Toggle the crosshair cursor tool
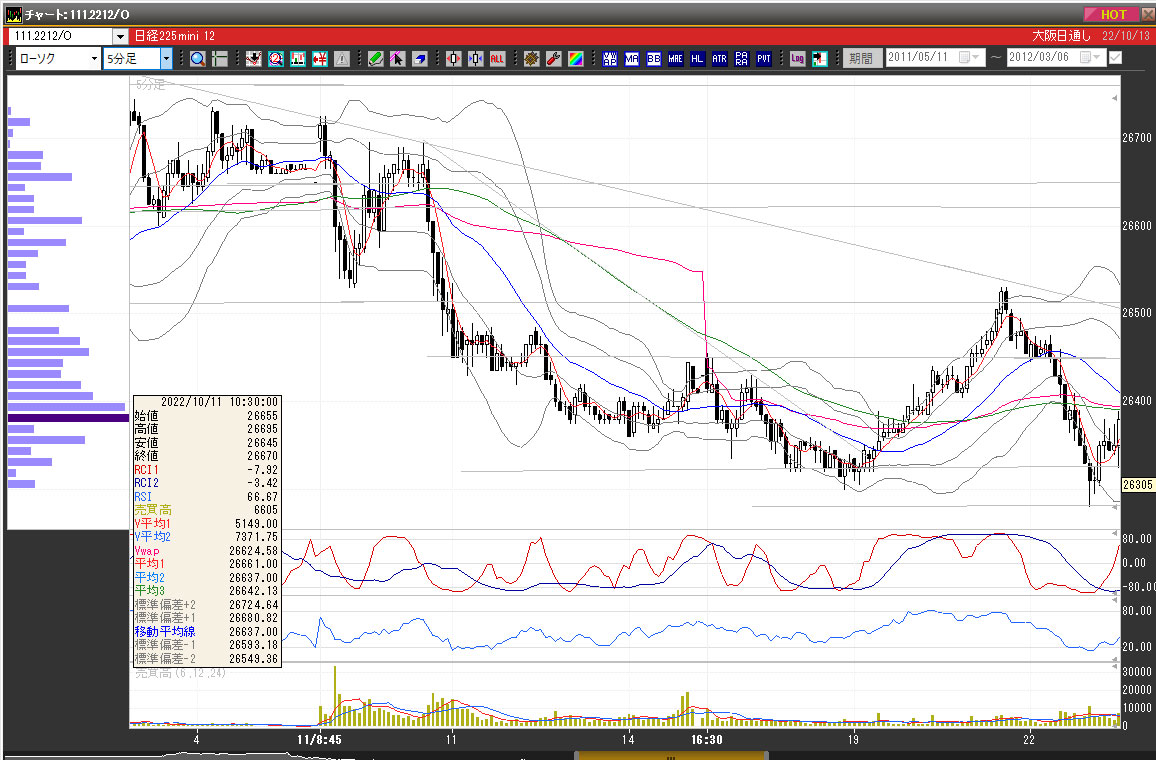Screen dimensions: 1156x760 [x=220, y=59]
